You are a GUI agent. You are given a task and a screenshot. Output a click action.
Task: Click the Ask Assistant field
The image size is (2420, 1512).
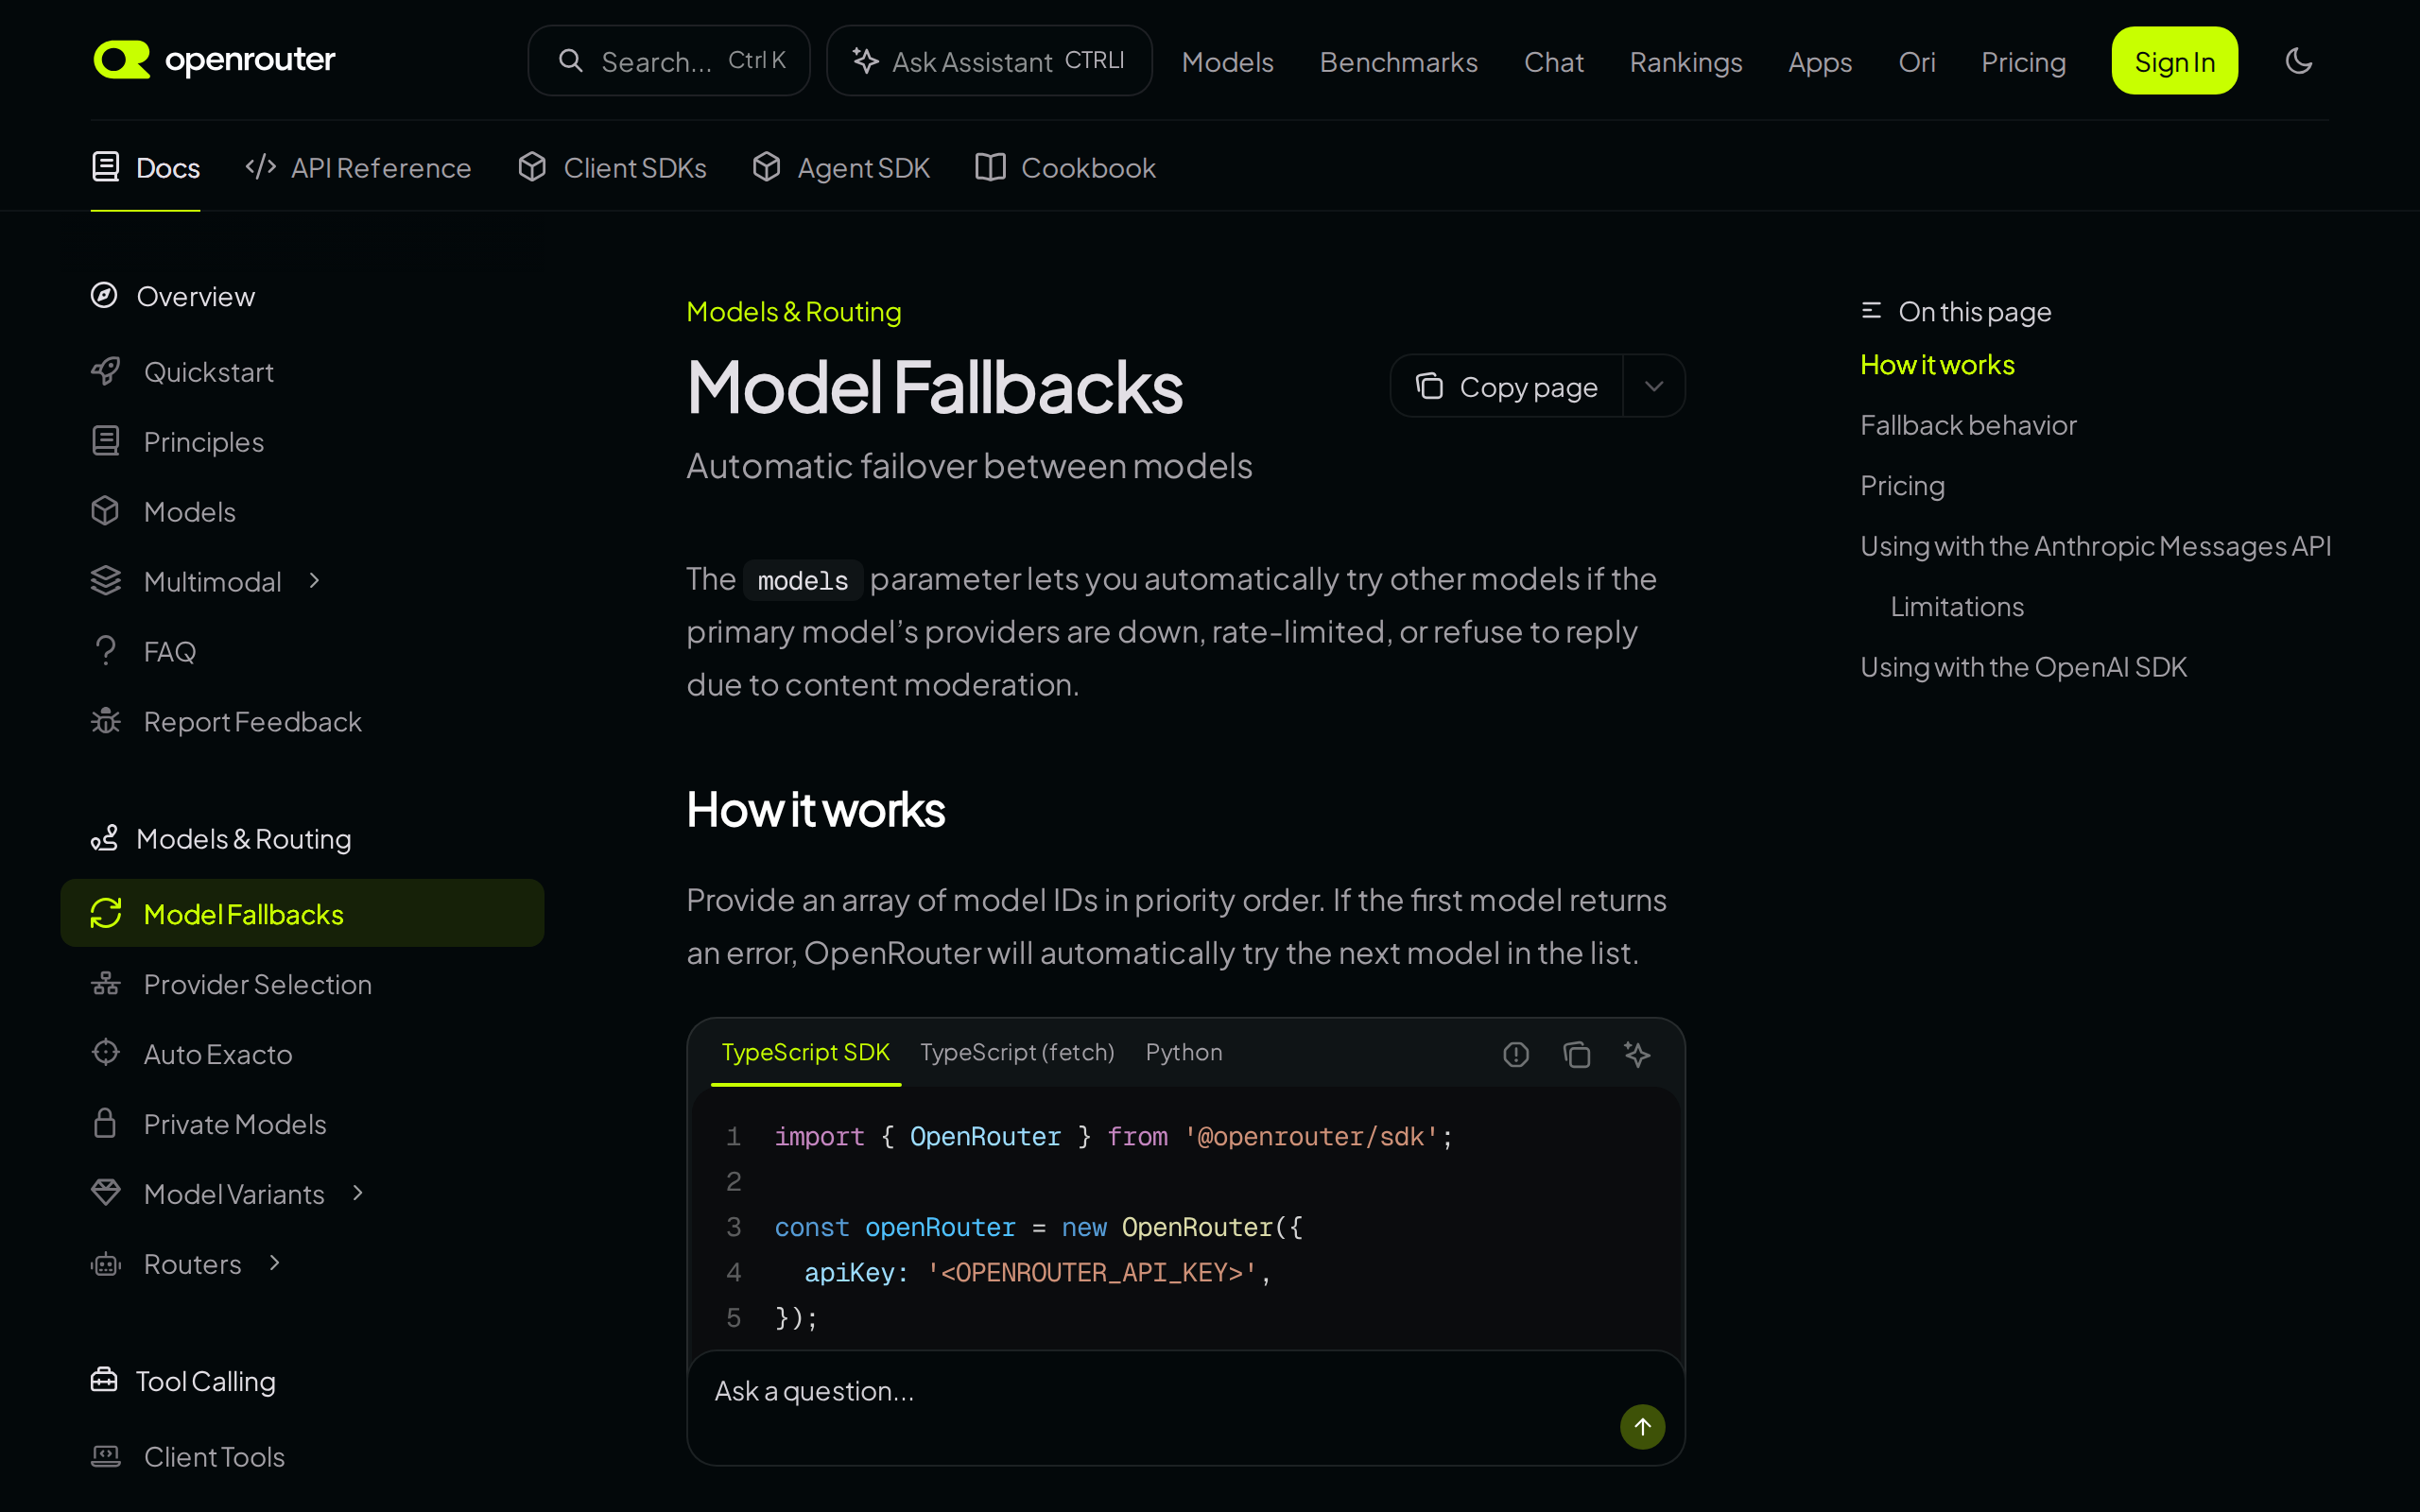(x=989, y=61)
